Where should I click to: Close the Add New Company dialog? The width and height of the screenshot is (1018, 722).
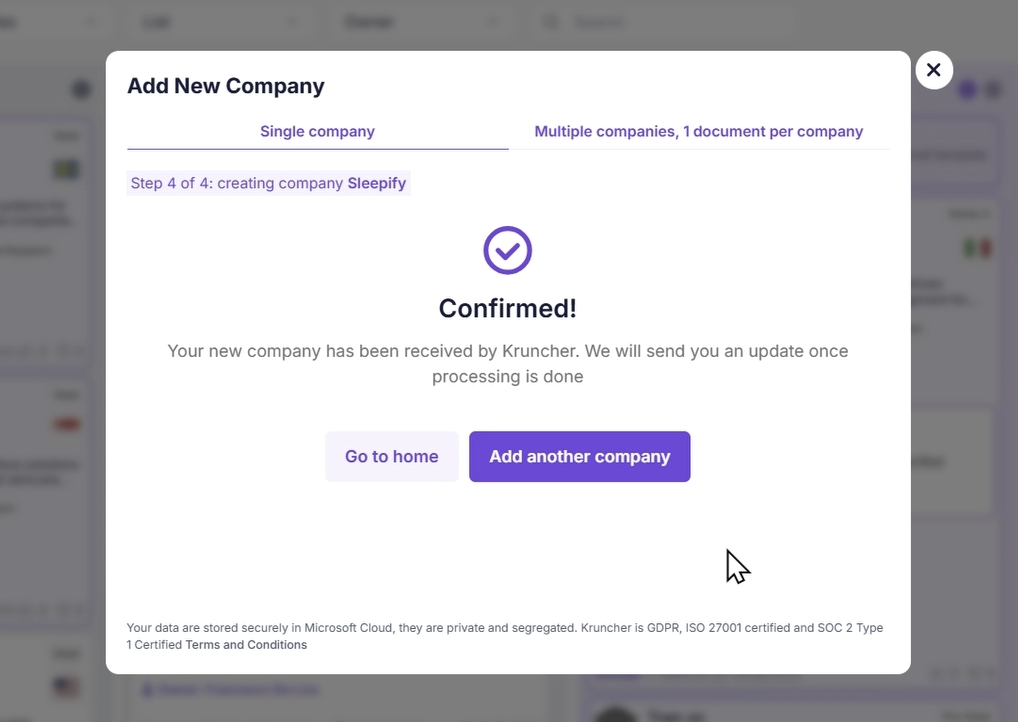(934, 70)
